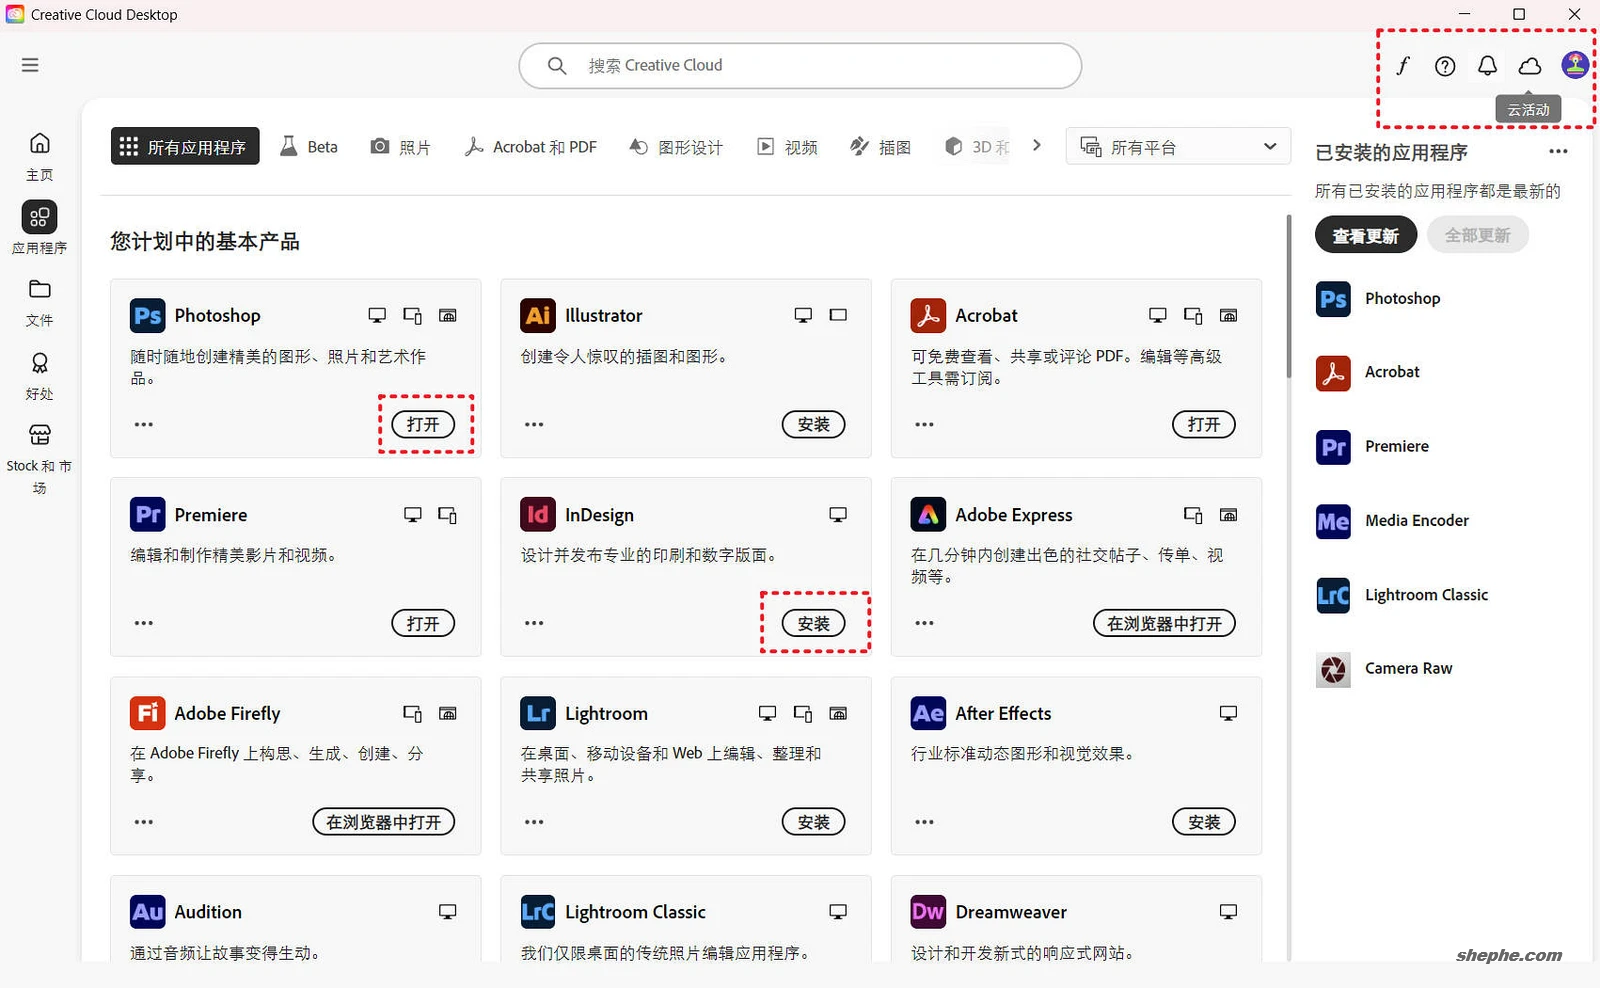Open Premiere card more options dots

[x=144, y=623]
